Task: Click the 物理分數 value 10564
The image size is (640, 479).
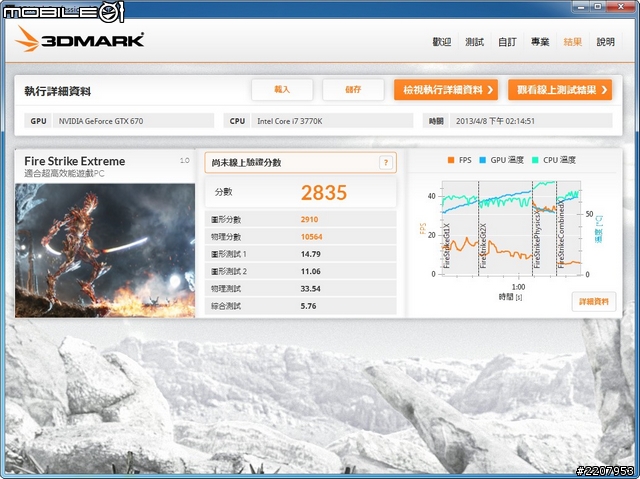Action: click(311, 237)
